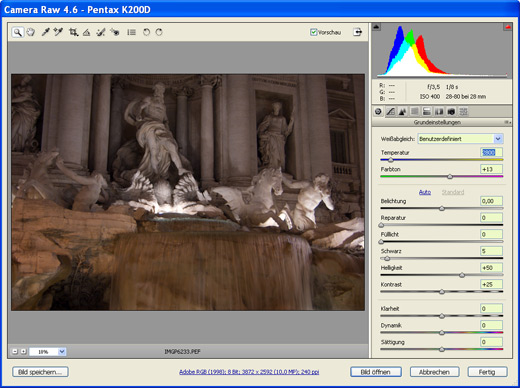This screenshot has width=520, height=388.
Task: Click the Schwarz slider handle
Action: tap(387, 259)
